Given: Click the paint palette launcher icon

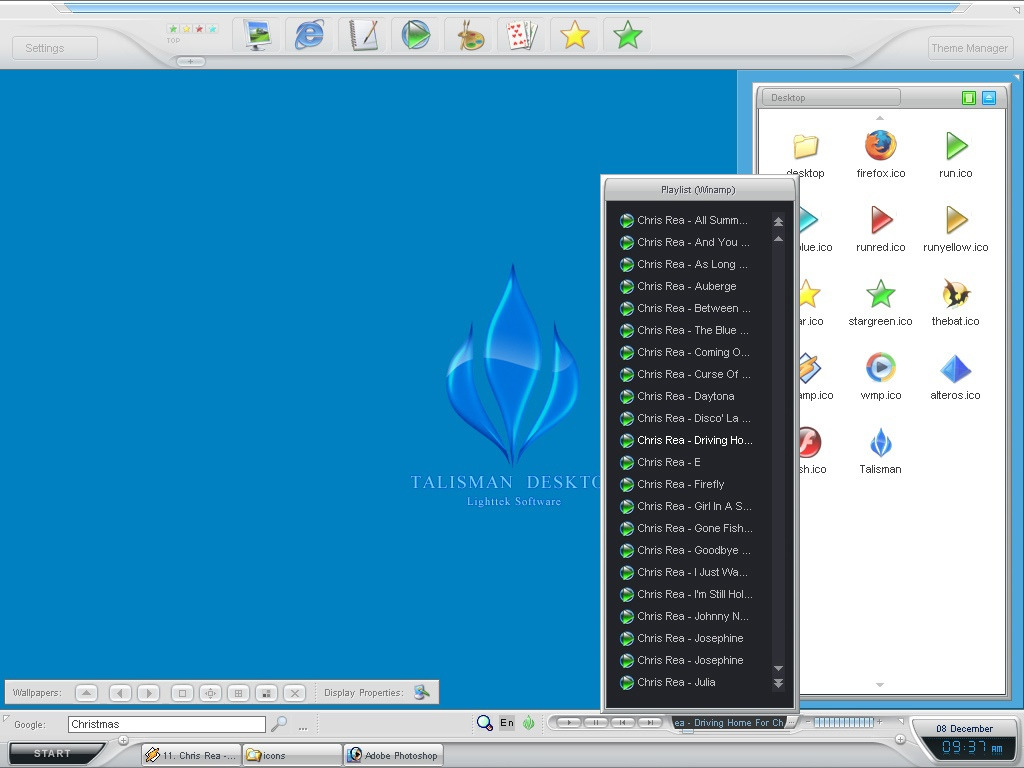Looking at the screenshot, I should coord(469,36).
